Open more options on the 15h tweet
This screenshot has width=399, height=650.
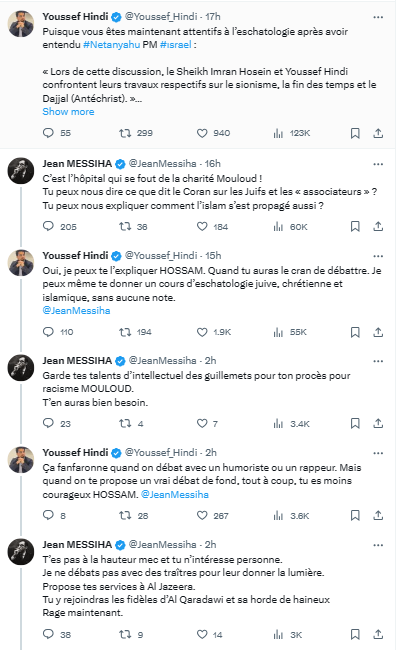point(378,256)
